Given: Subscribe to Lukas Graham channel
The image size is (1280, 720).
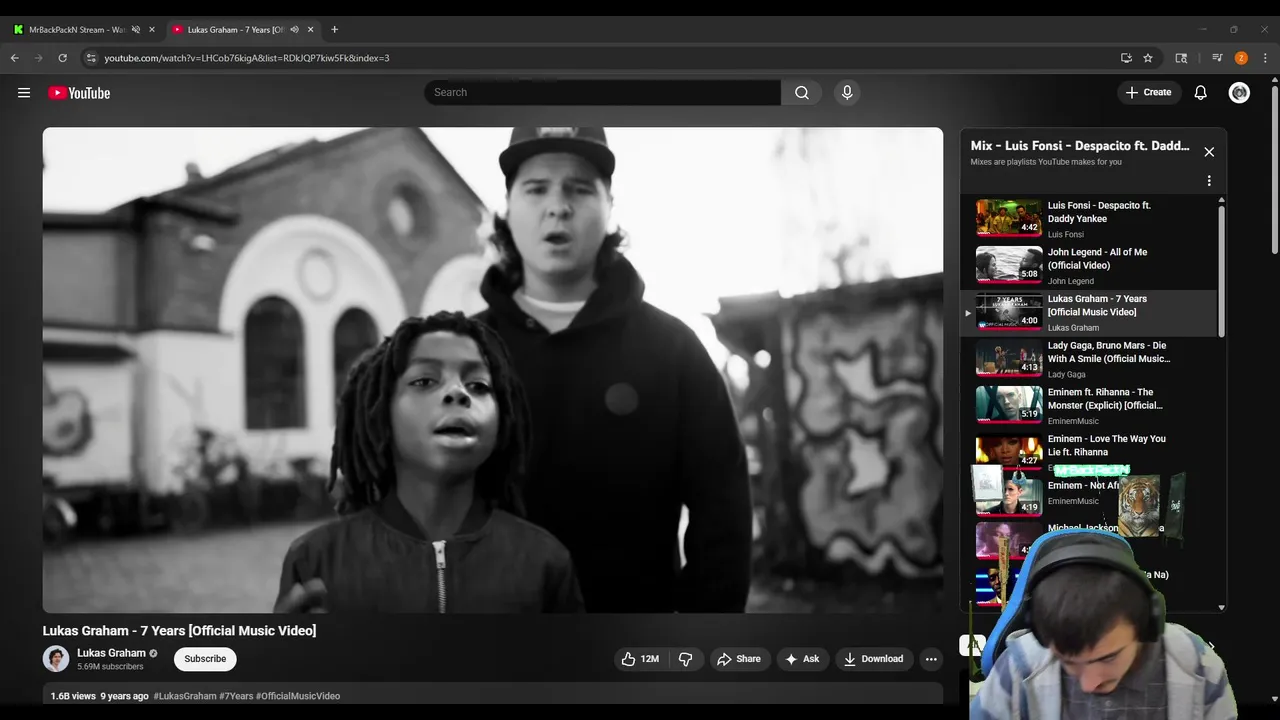Looking at the screenshot, I should coord(205,659).
